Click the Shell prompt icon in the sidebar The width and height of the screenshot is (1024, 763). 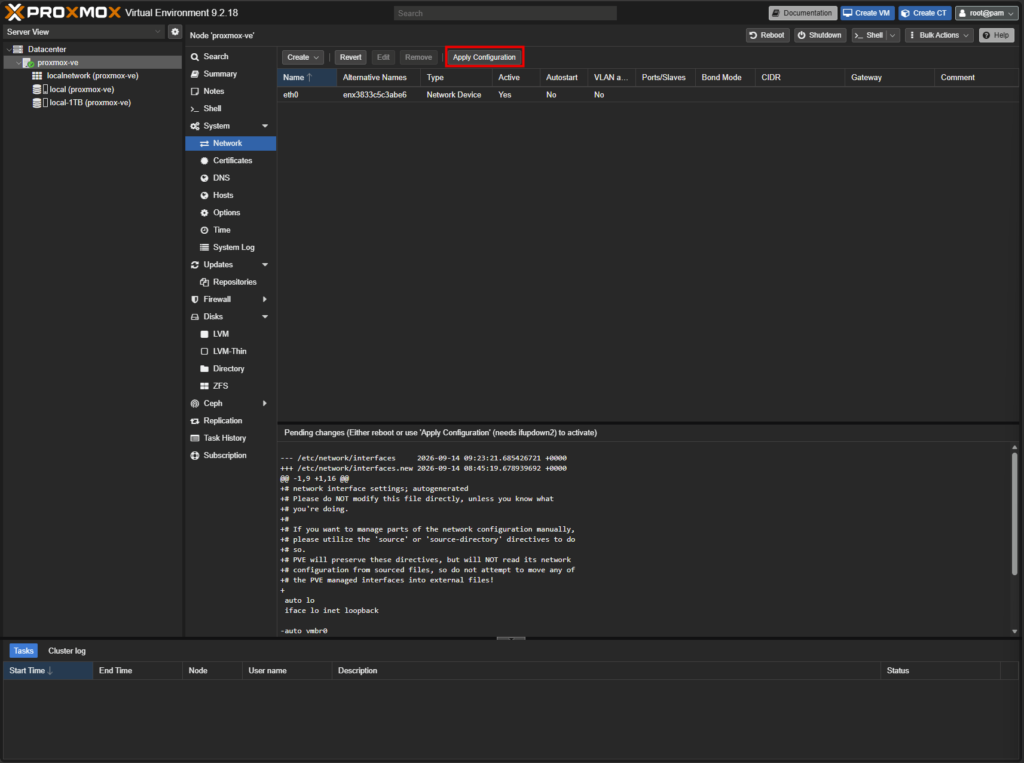click(x=195, y=108)
